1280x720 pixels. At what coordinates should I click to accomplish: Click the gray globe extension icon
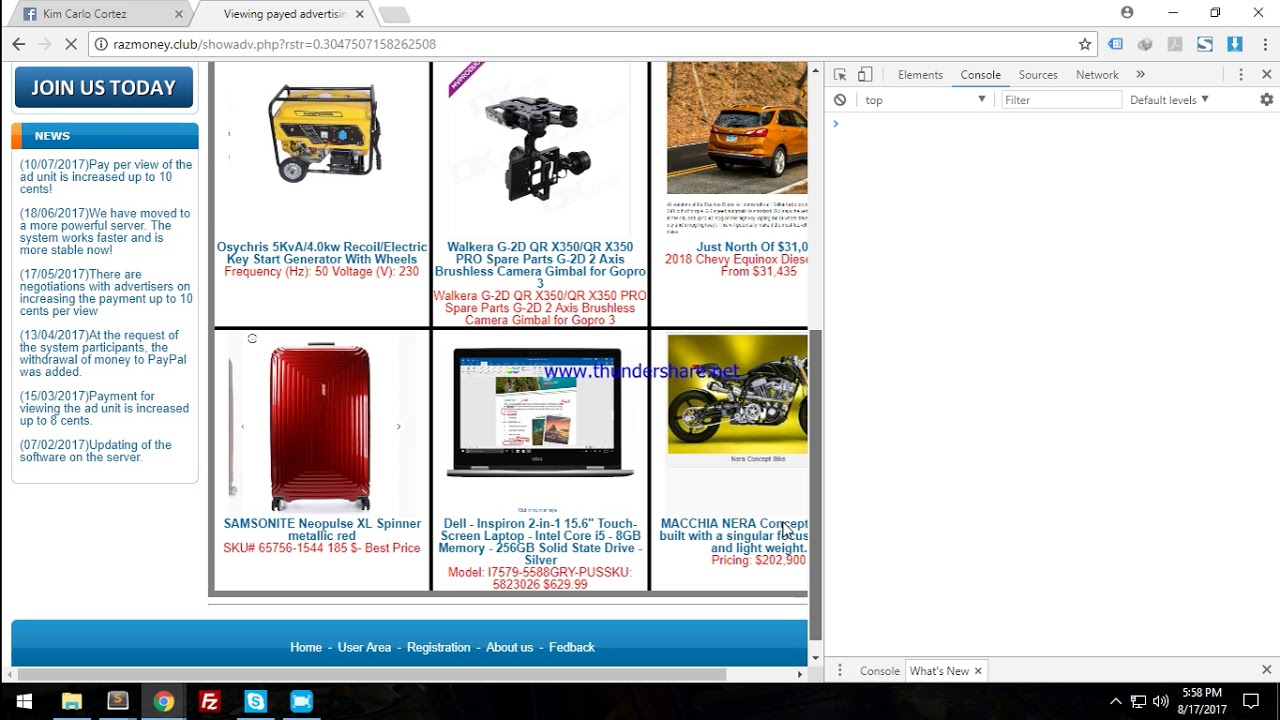click(1145, 44)
